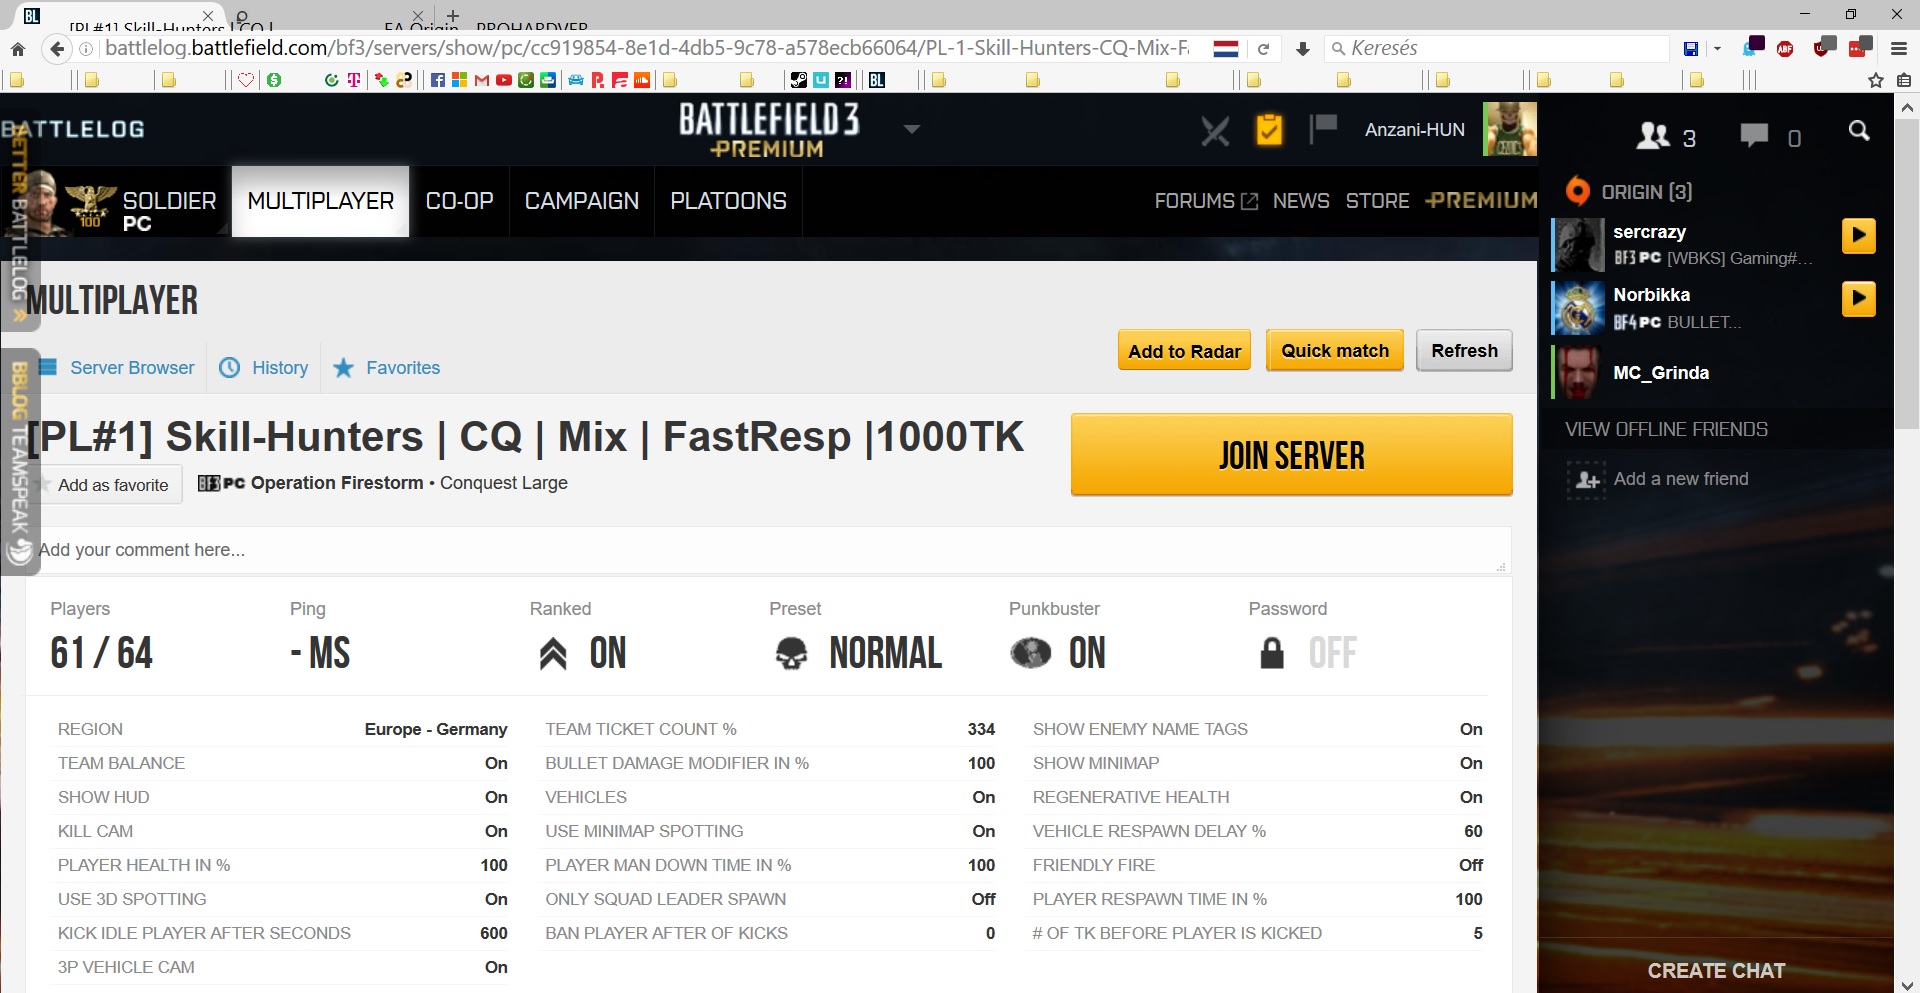Select the Multiplayer tab
Image resolution: width=1921 pixels, height=993 pixels.
point(321,201)
